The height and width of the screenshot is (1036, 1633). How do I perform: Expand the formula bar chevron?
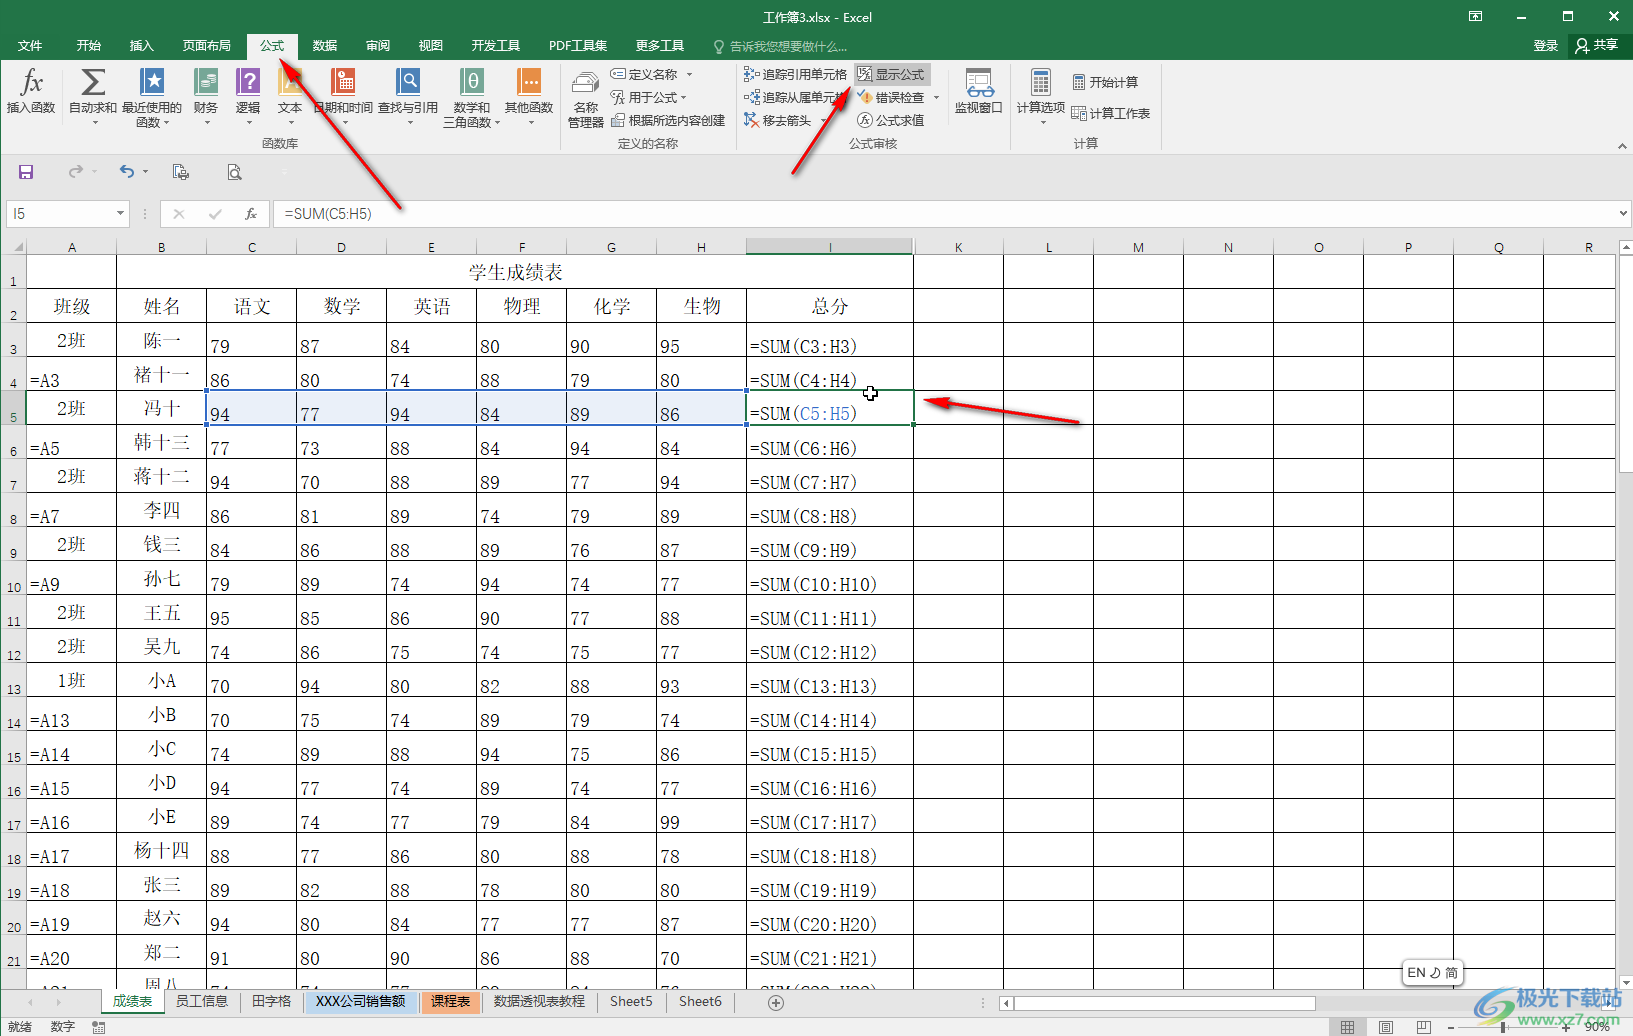pos(1623,213)
